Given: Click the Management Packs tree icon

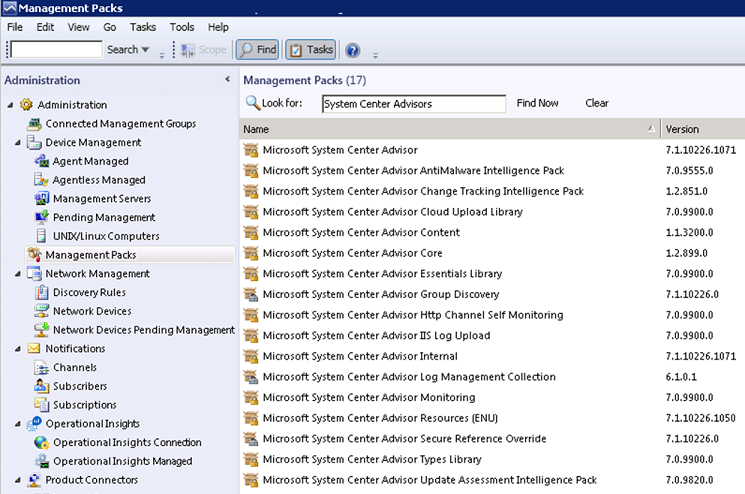Looking at the screenshot, I should tap(34, 255).
